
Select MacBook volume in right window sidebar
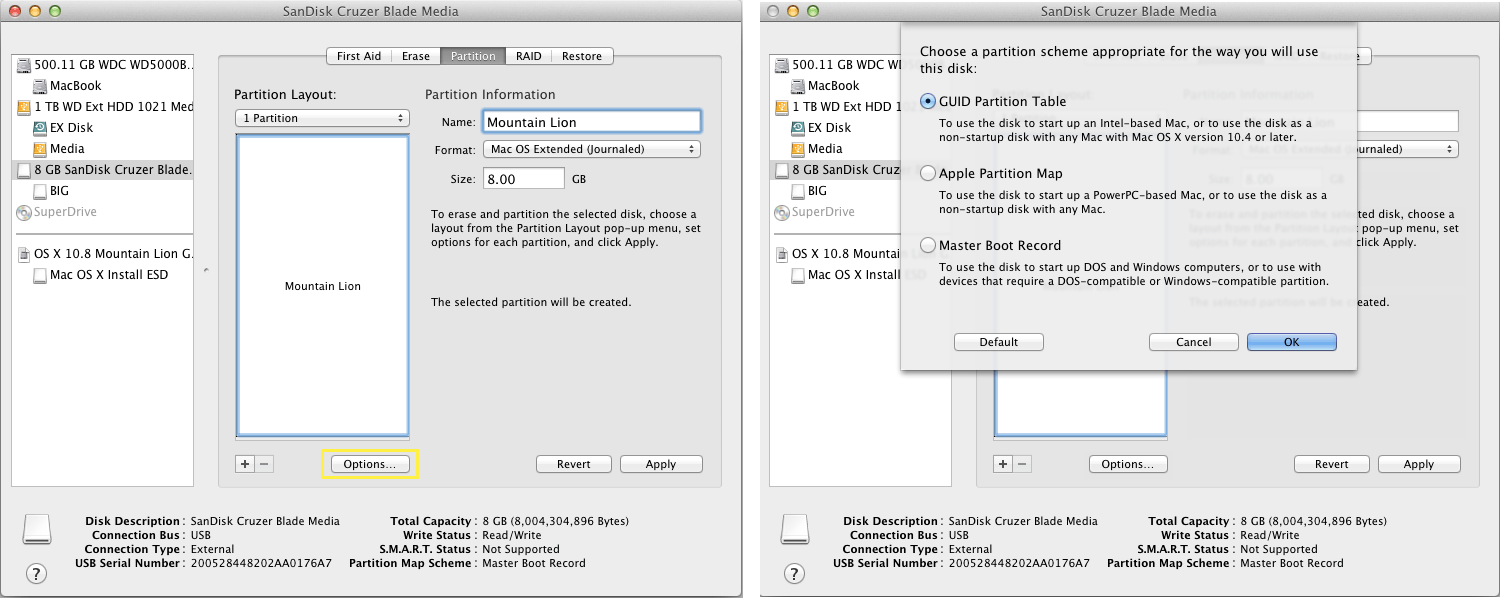click(824, 86)
